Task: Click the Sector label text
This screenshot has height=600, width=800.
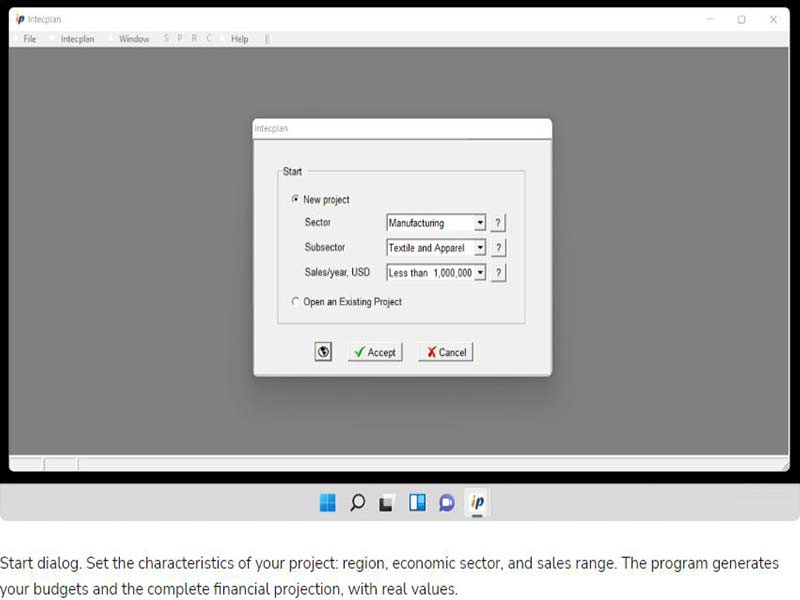Action: (x=317, y=222)
